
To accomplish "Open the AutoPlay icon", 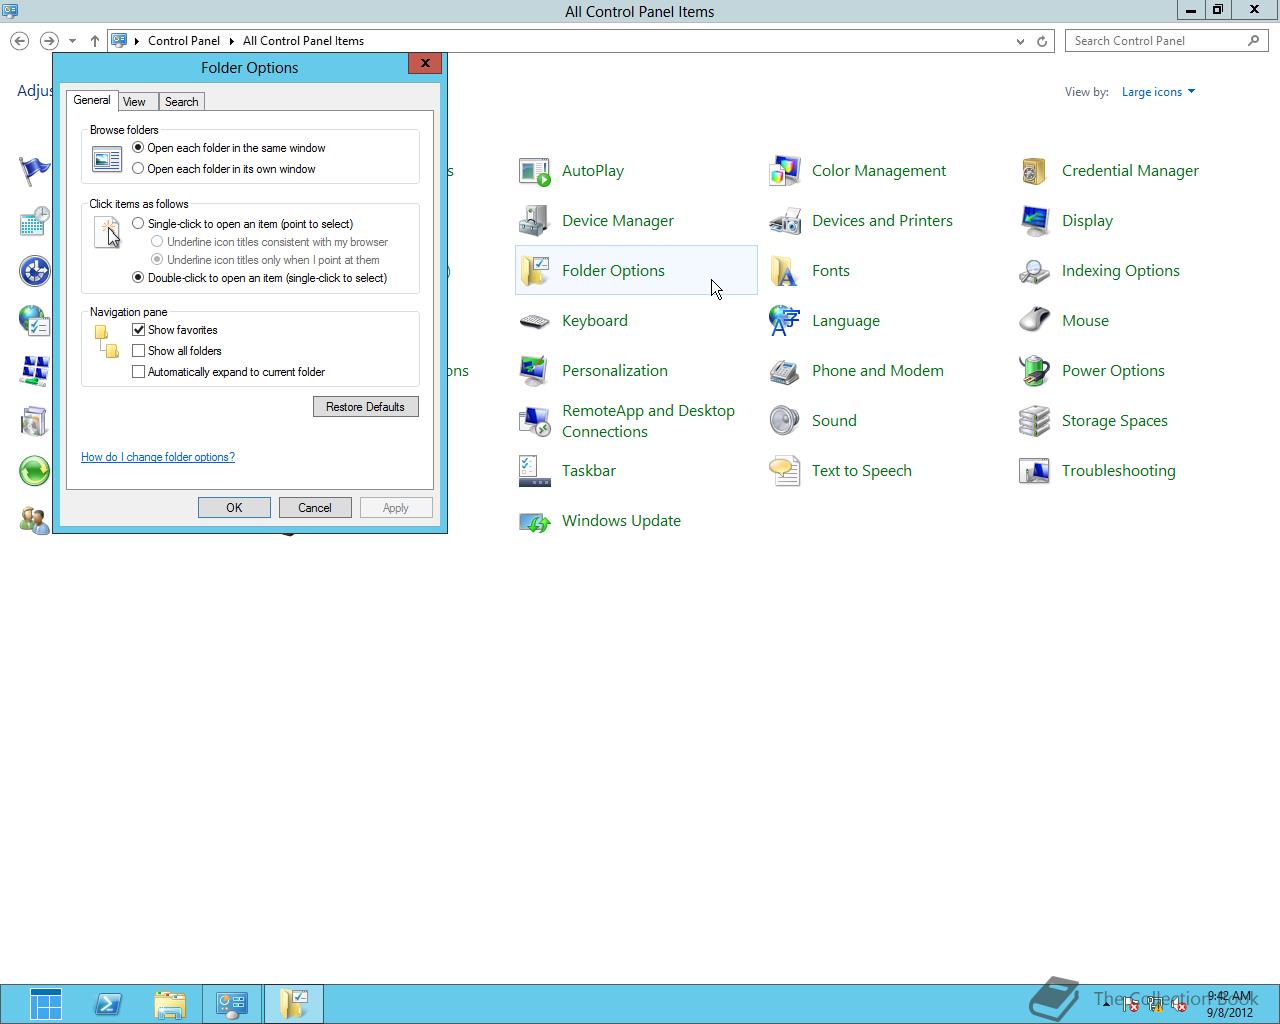I will [535, 171].
